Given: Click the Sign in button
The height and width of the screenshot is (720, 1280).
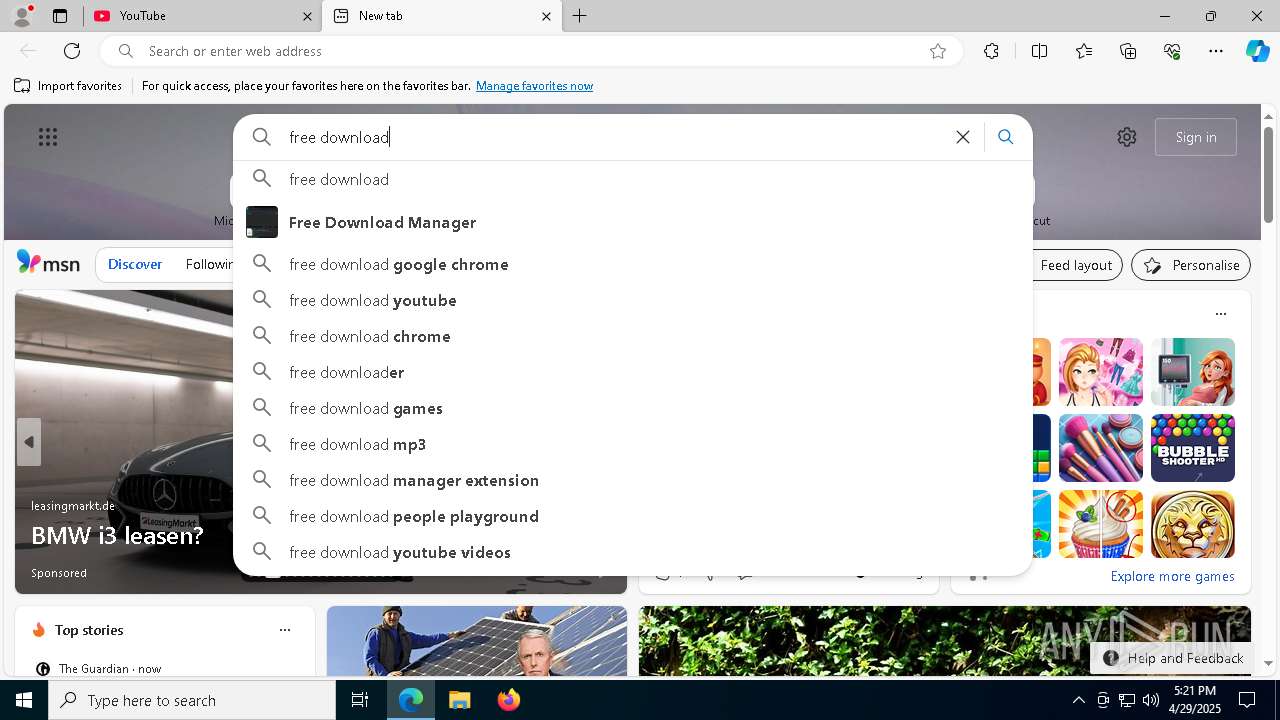Looking at the screenshot, I should pos(1196,137).
